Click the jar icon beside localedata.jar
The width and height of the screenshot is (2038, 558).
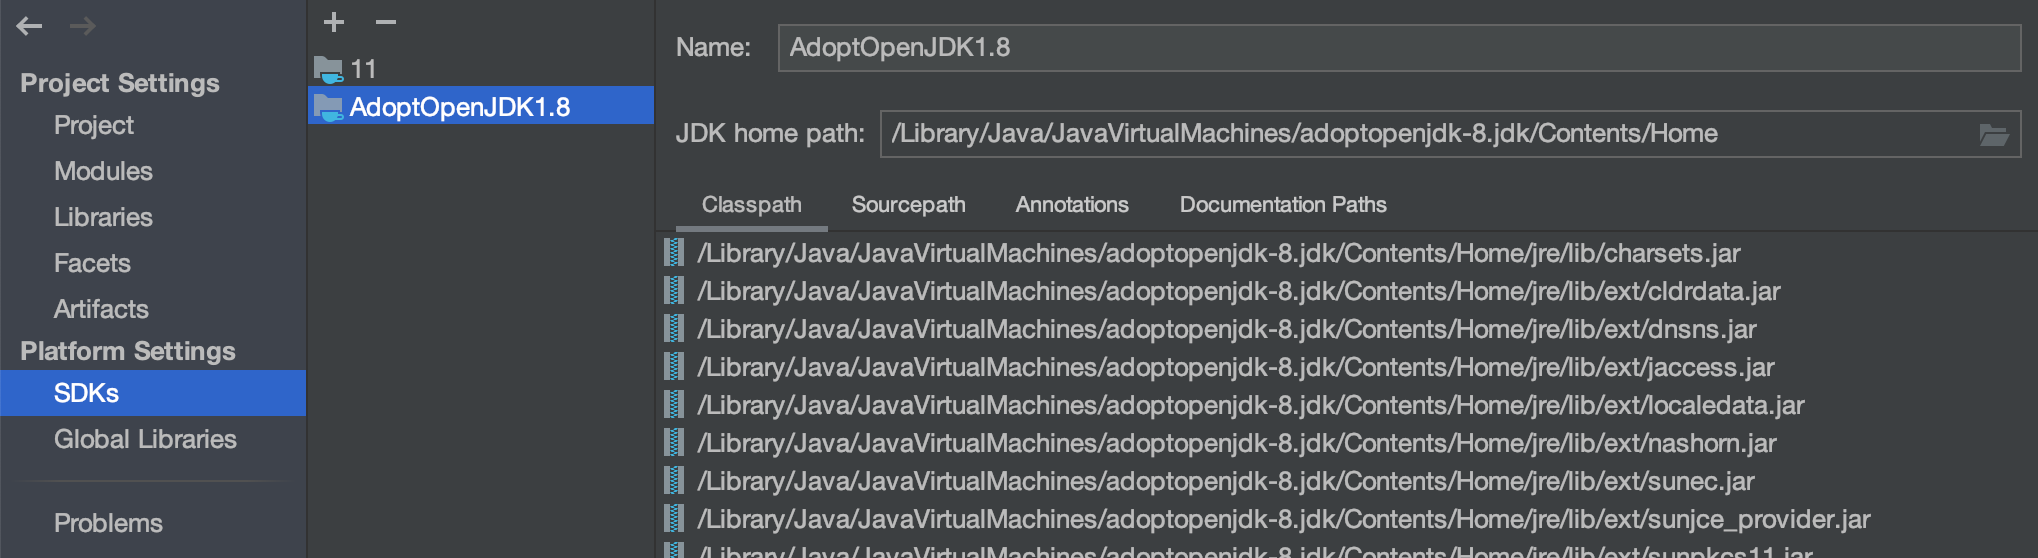coord(675,405)
